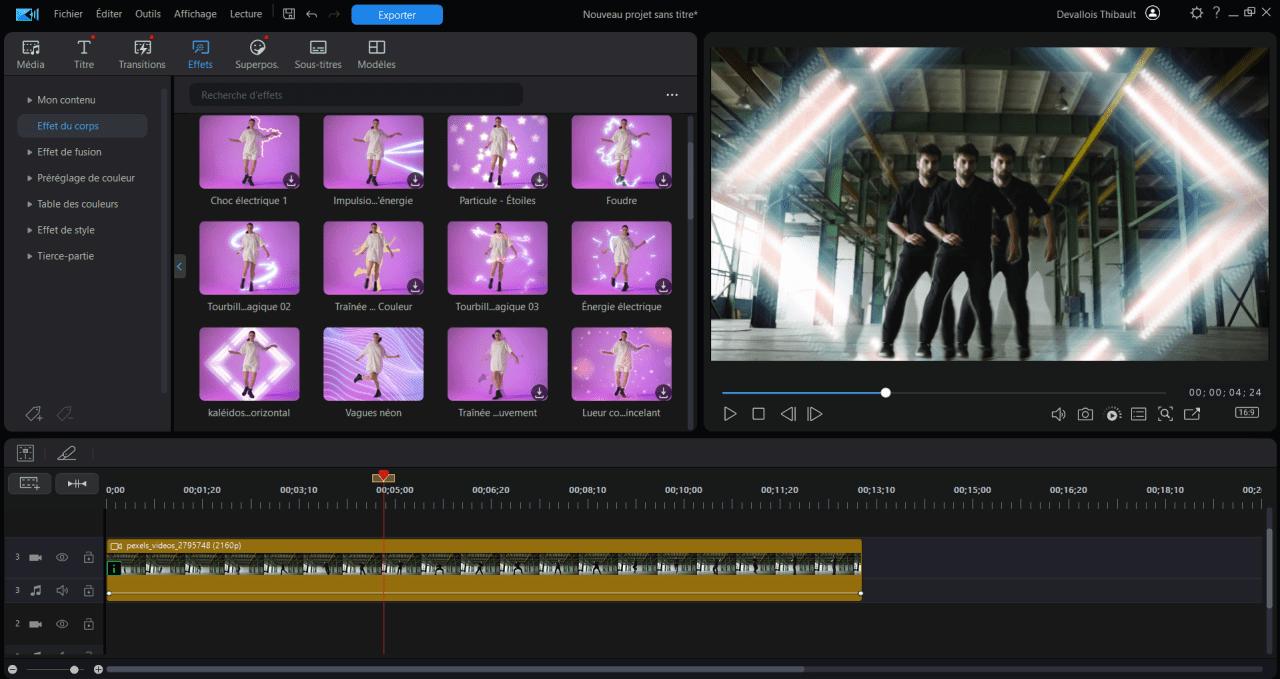
Task: Open the Affichage menu
Action: [x=195, y=13]
